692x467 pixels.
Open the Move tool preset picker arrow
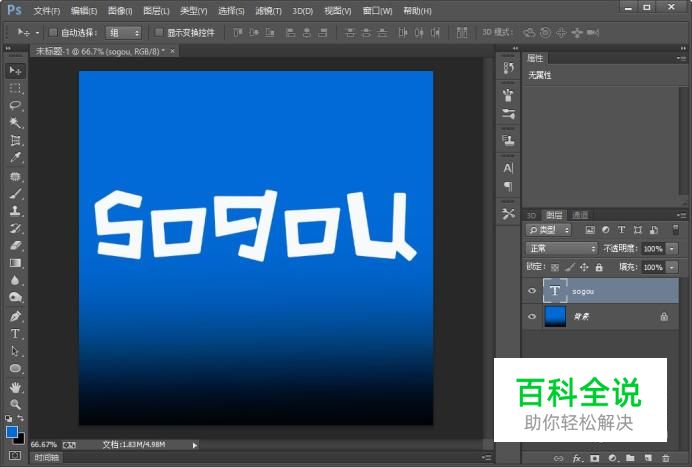(x=38, y=33)
